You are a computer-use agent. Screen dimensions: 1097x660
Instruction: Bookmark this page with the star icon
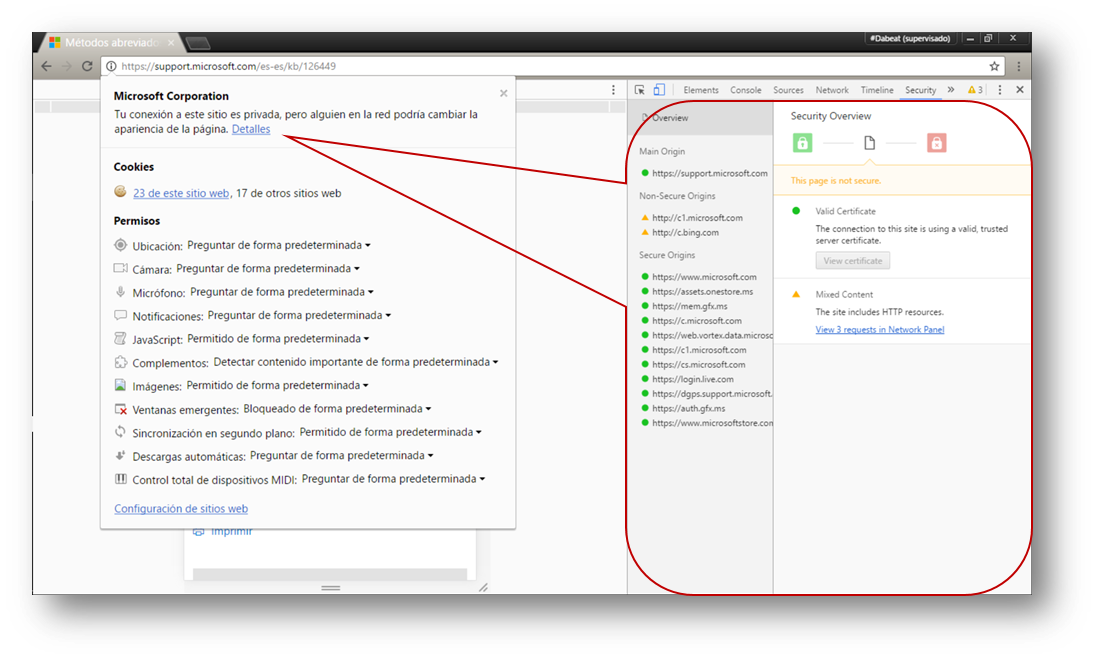(994, 66)
